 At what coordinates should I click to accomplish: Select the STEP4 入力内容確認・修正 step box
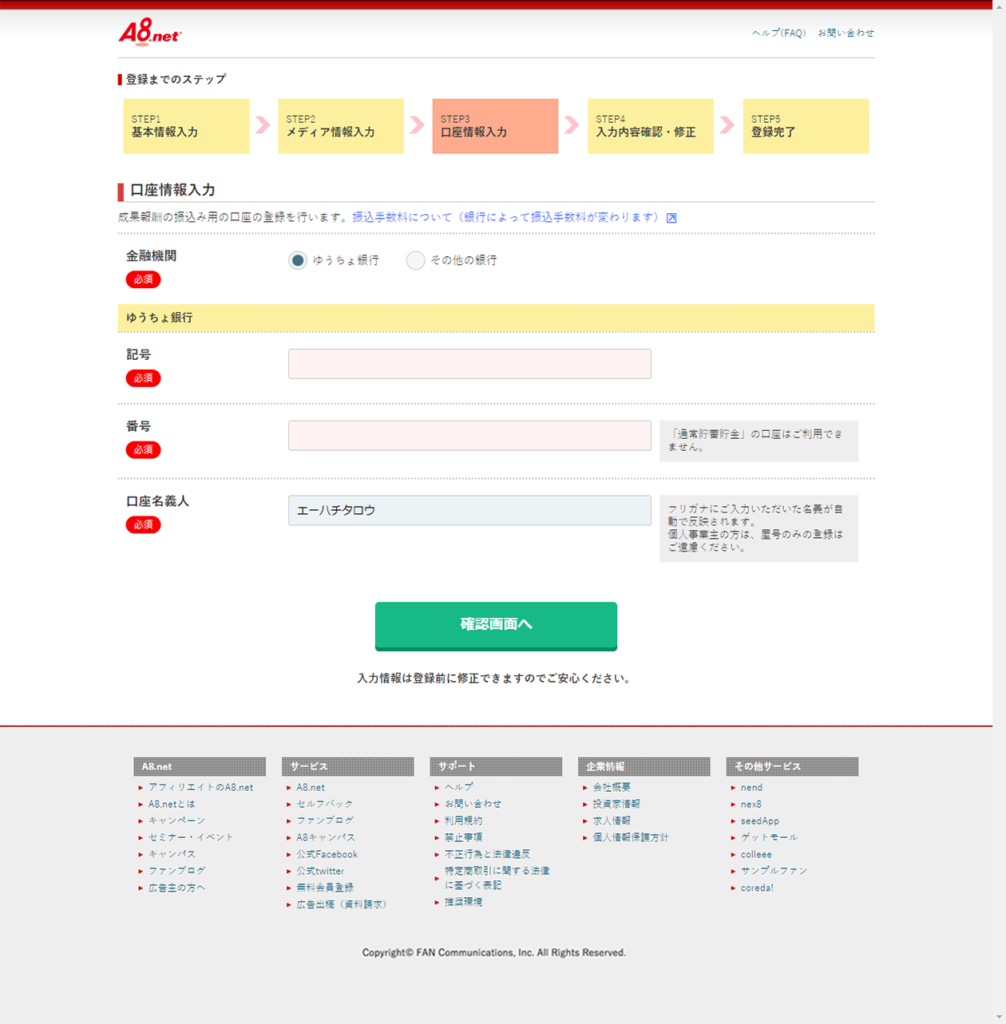651,126
